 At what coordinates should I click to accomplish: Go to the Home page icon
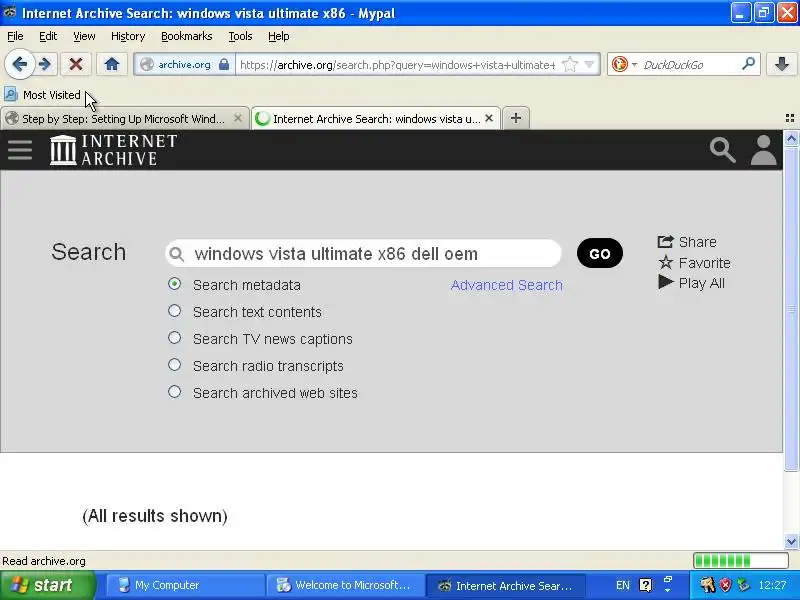(x=112, y=64)
